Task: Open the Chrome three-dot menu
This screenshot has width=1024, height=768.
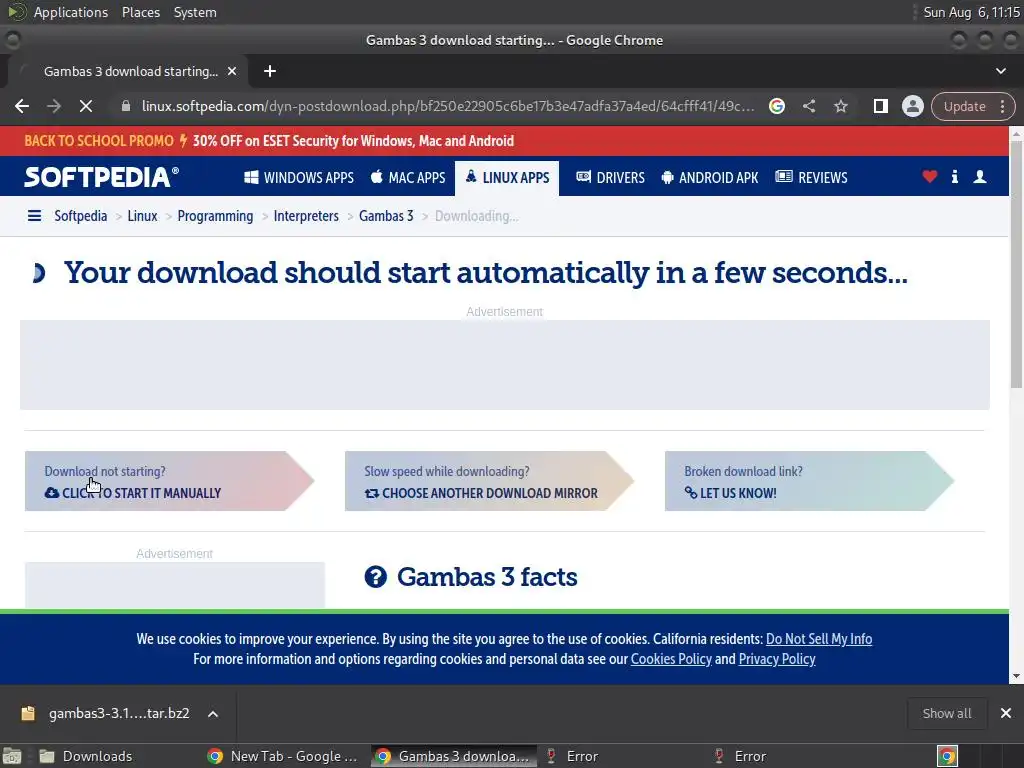Action: coord(1002,106)
